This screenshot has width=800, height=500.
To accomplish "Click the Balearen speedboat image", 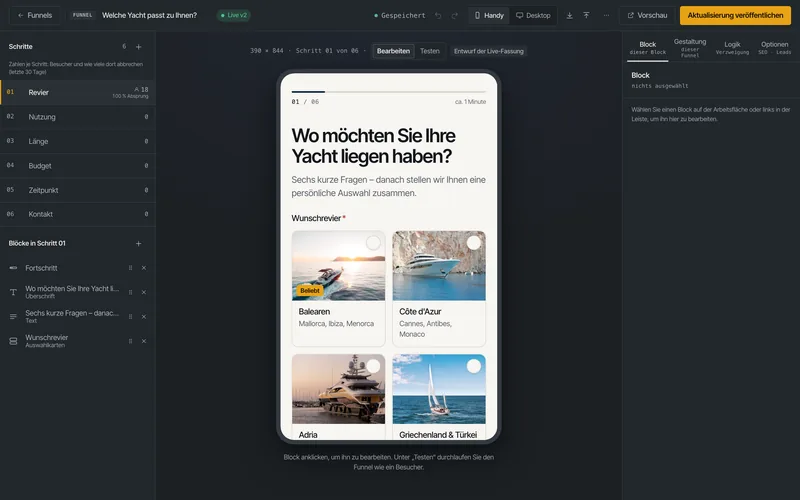I will 338,266.
